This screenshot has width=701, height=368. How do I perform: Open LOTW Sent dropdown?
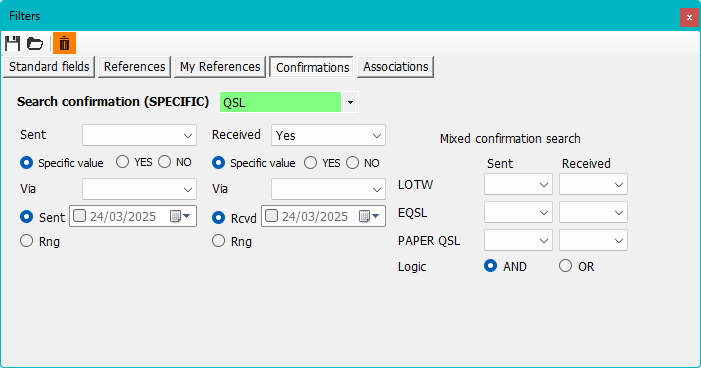pos(518,184)
